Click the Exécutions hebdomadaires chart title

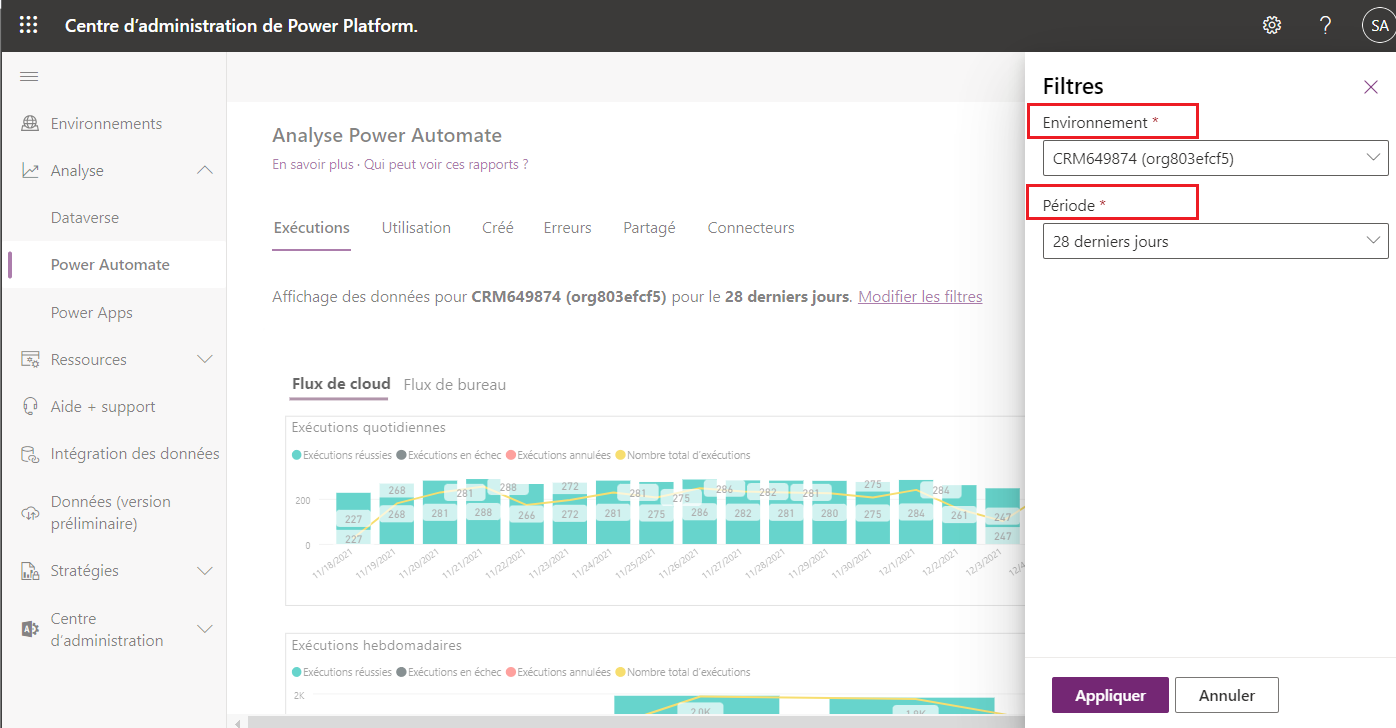point(377,646)
